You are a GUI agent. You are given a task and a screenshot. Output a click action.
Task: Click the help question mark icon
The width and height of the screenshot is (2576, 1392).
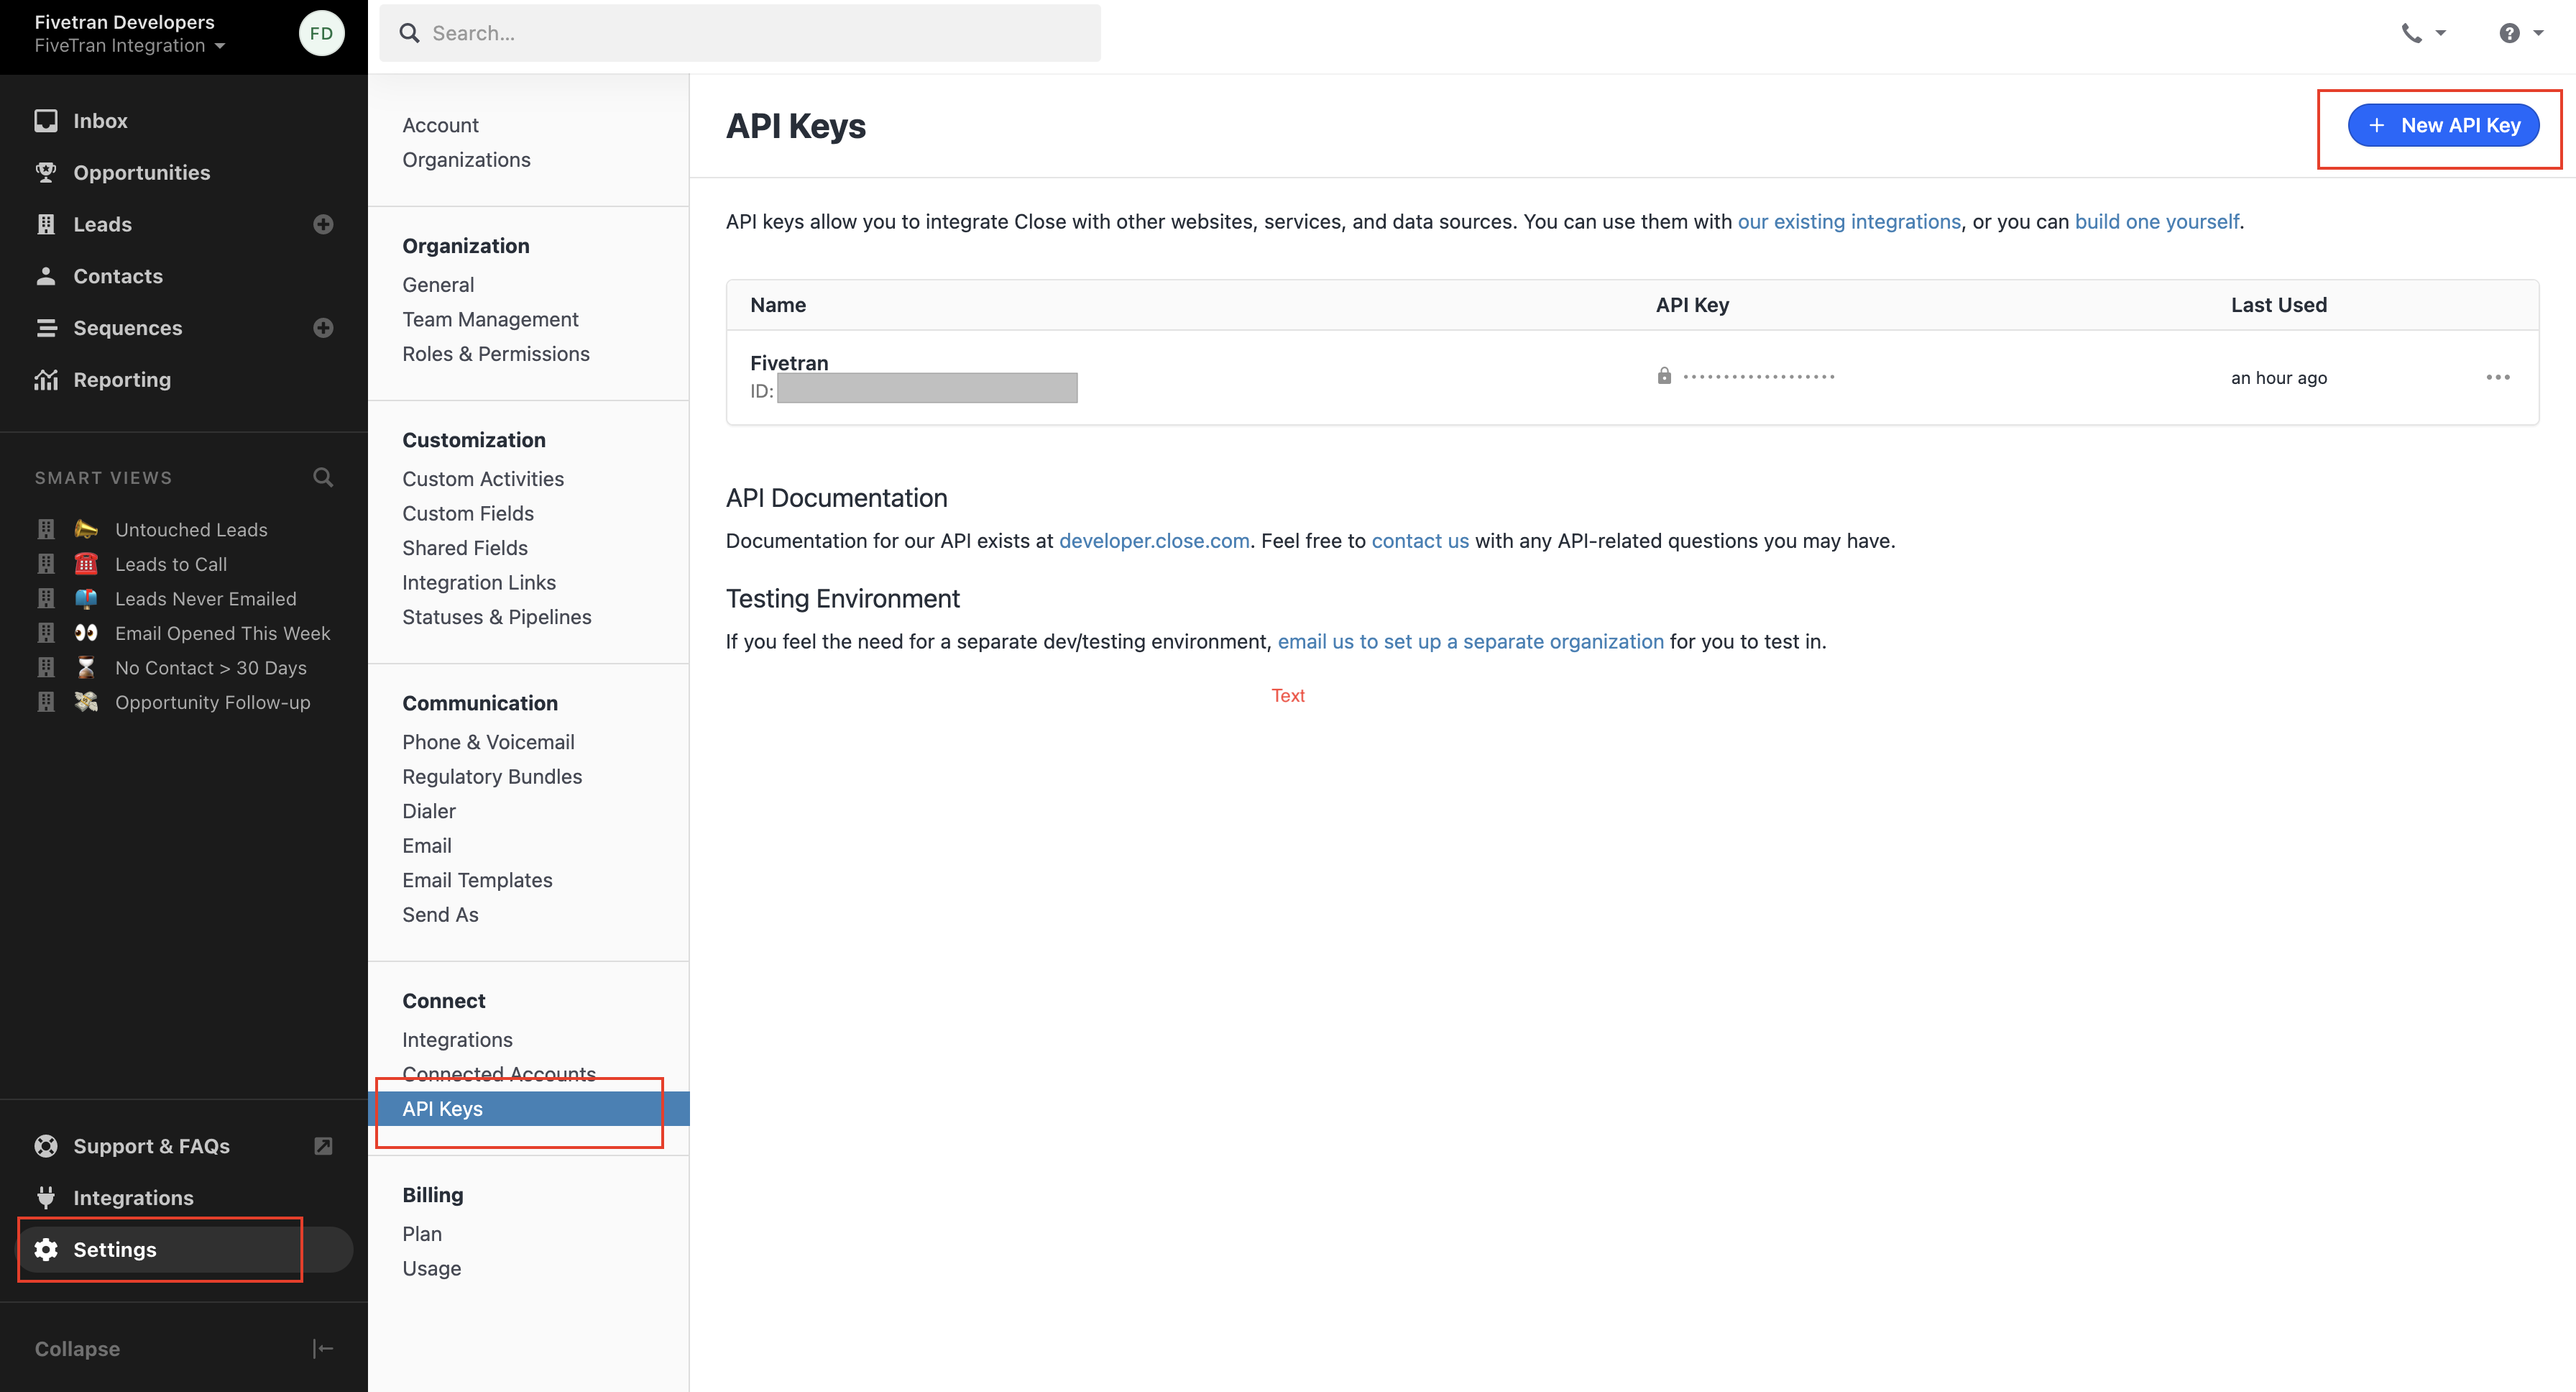(x=2510, y=33)
